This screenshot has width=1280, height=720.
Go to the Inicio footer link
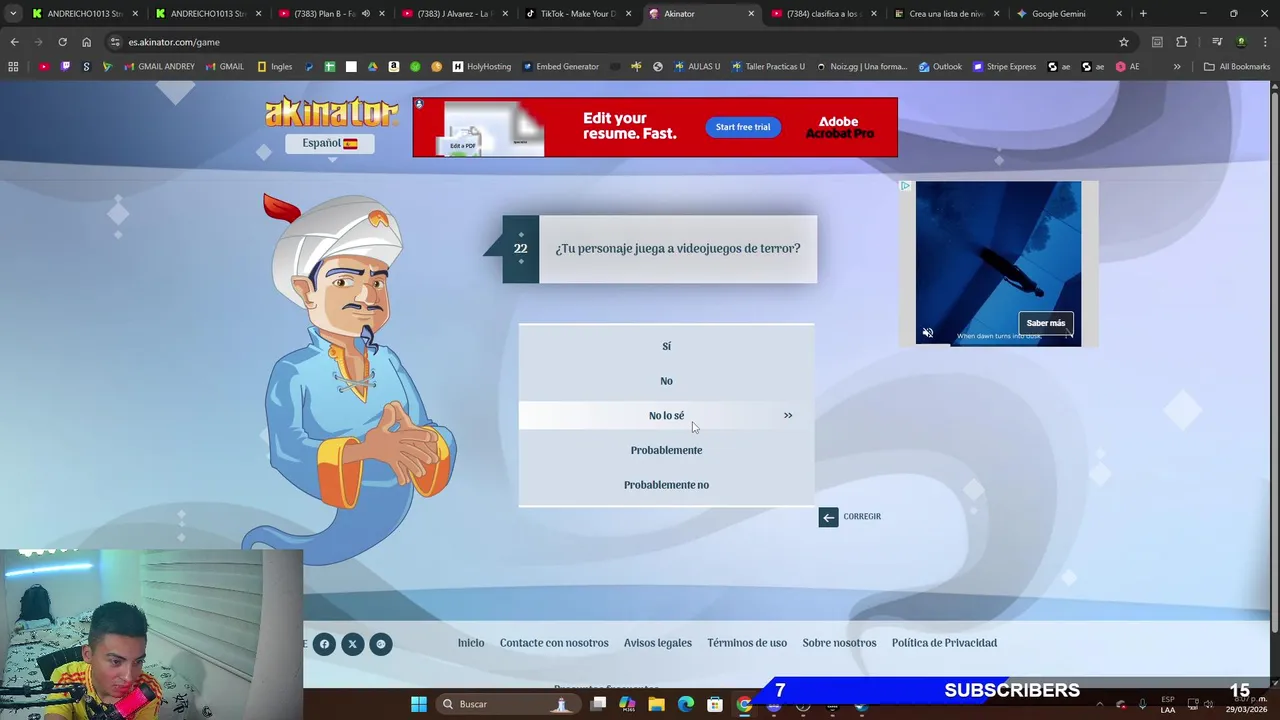coord(471,643)
